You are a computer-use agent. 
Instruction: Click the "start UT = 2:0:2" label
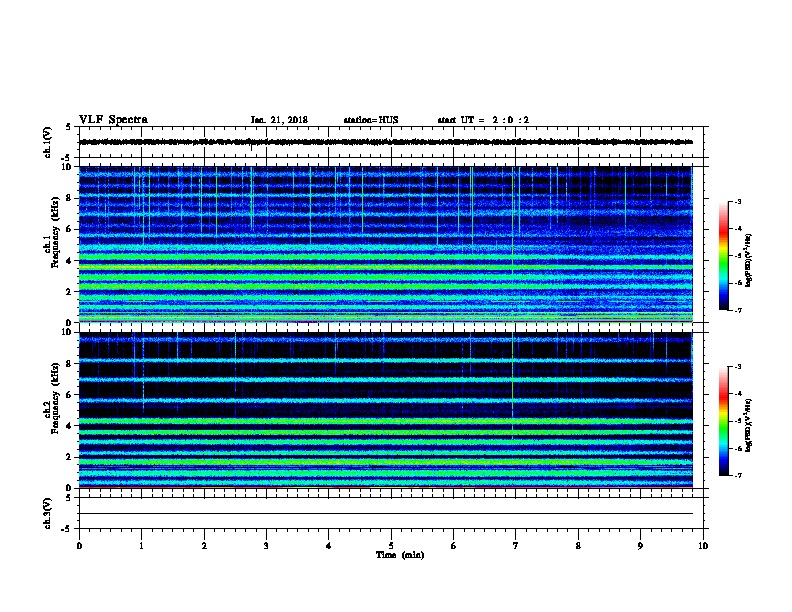(483, 120)
